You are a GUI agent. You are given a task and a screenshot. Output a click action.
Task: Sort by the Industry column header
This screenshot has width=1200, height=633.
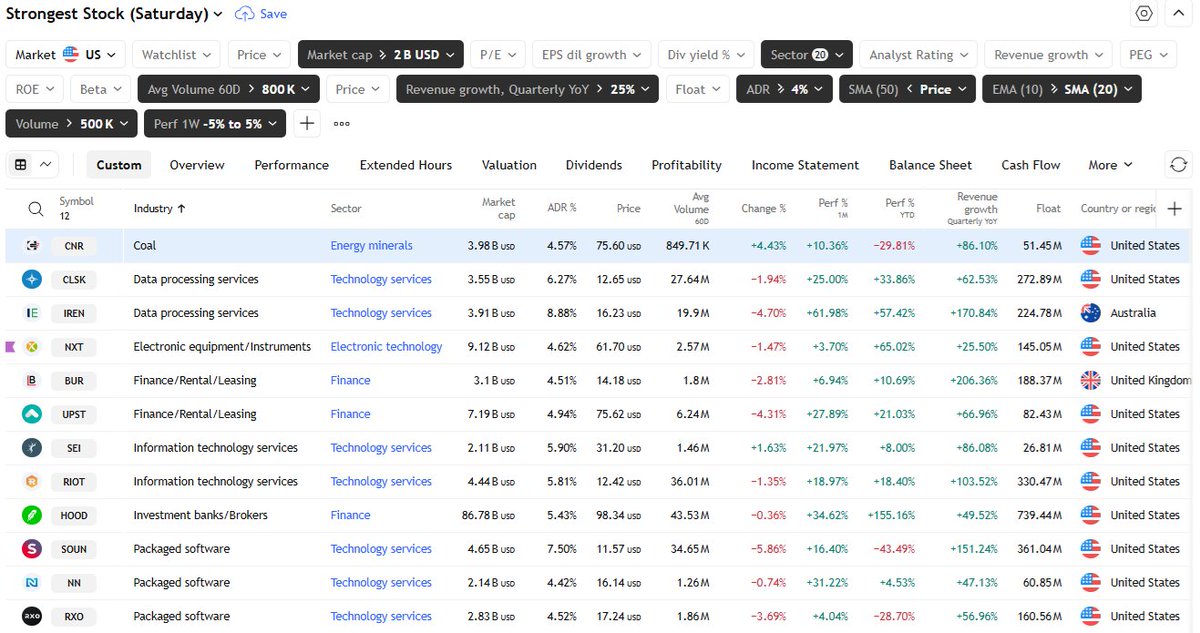point(160,209)
